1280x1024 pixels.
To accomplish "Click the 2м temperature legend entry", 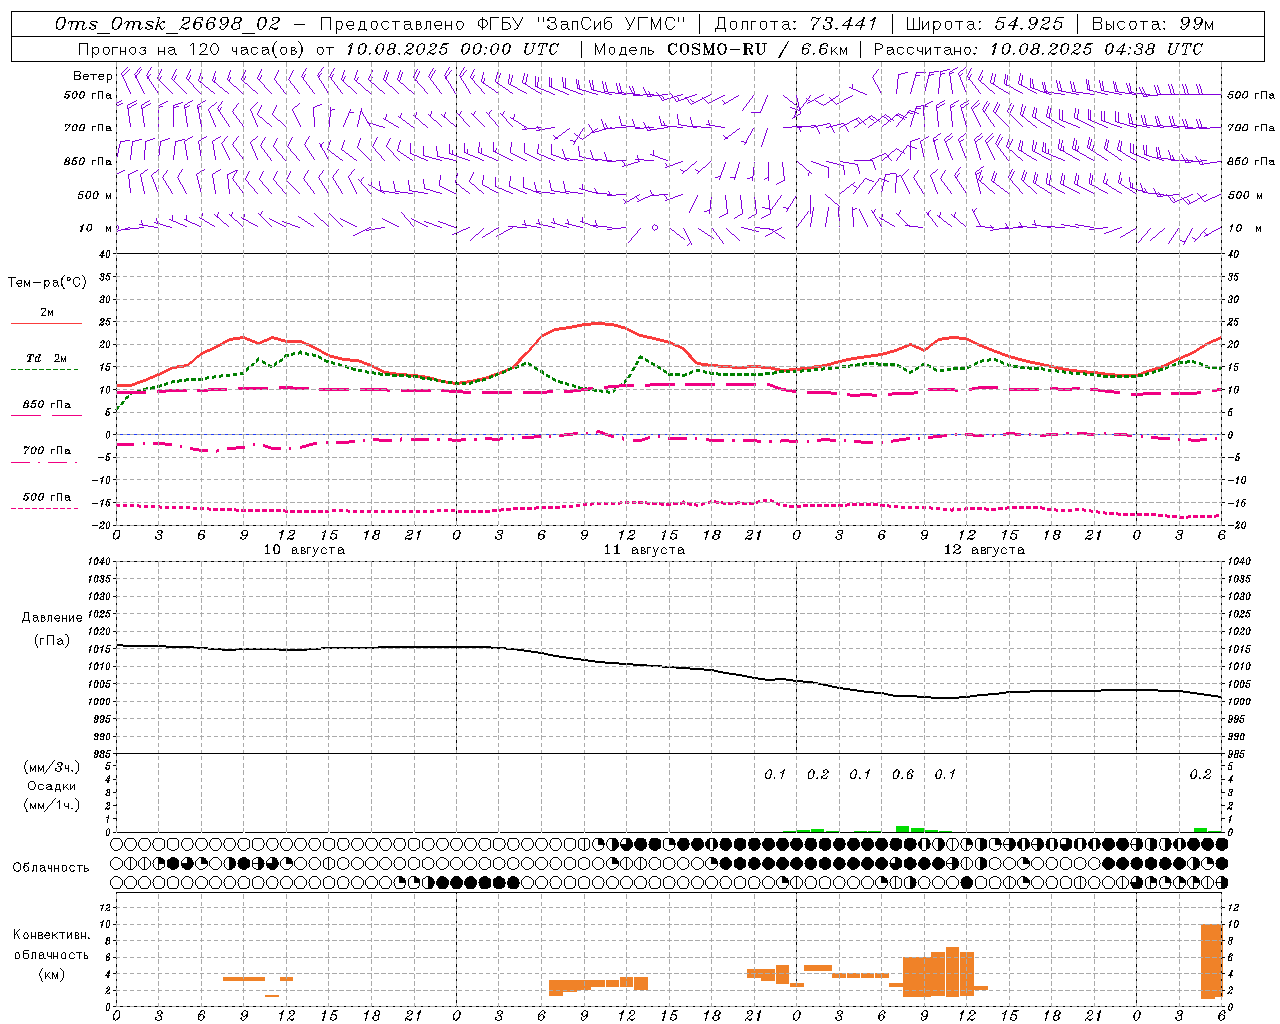I will pyautogui.click(x=47, y=312).
